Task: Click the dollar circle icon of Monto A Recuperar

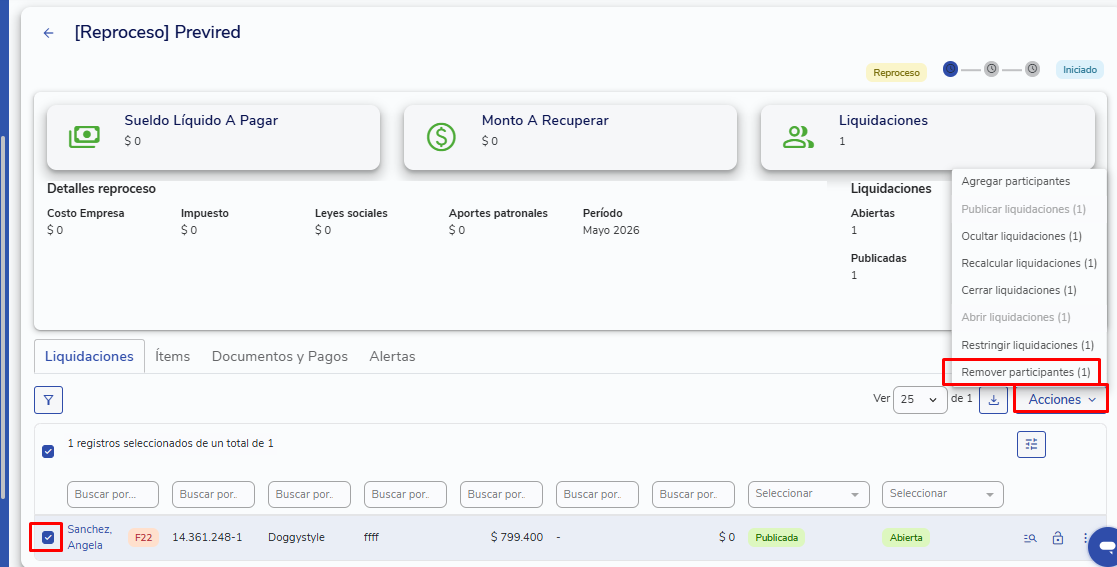Action: click(x=441, y=137)
